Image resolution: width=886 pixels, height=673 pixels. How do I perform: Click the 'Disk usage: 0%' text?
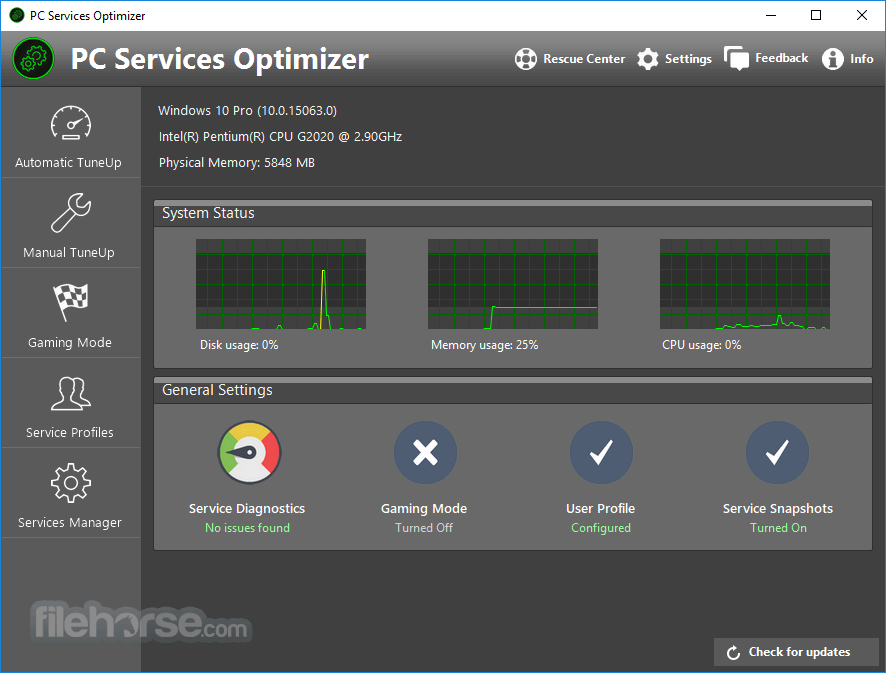(239, 345)
